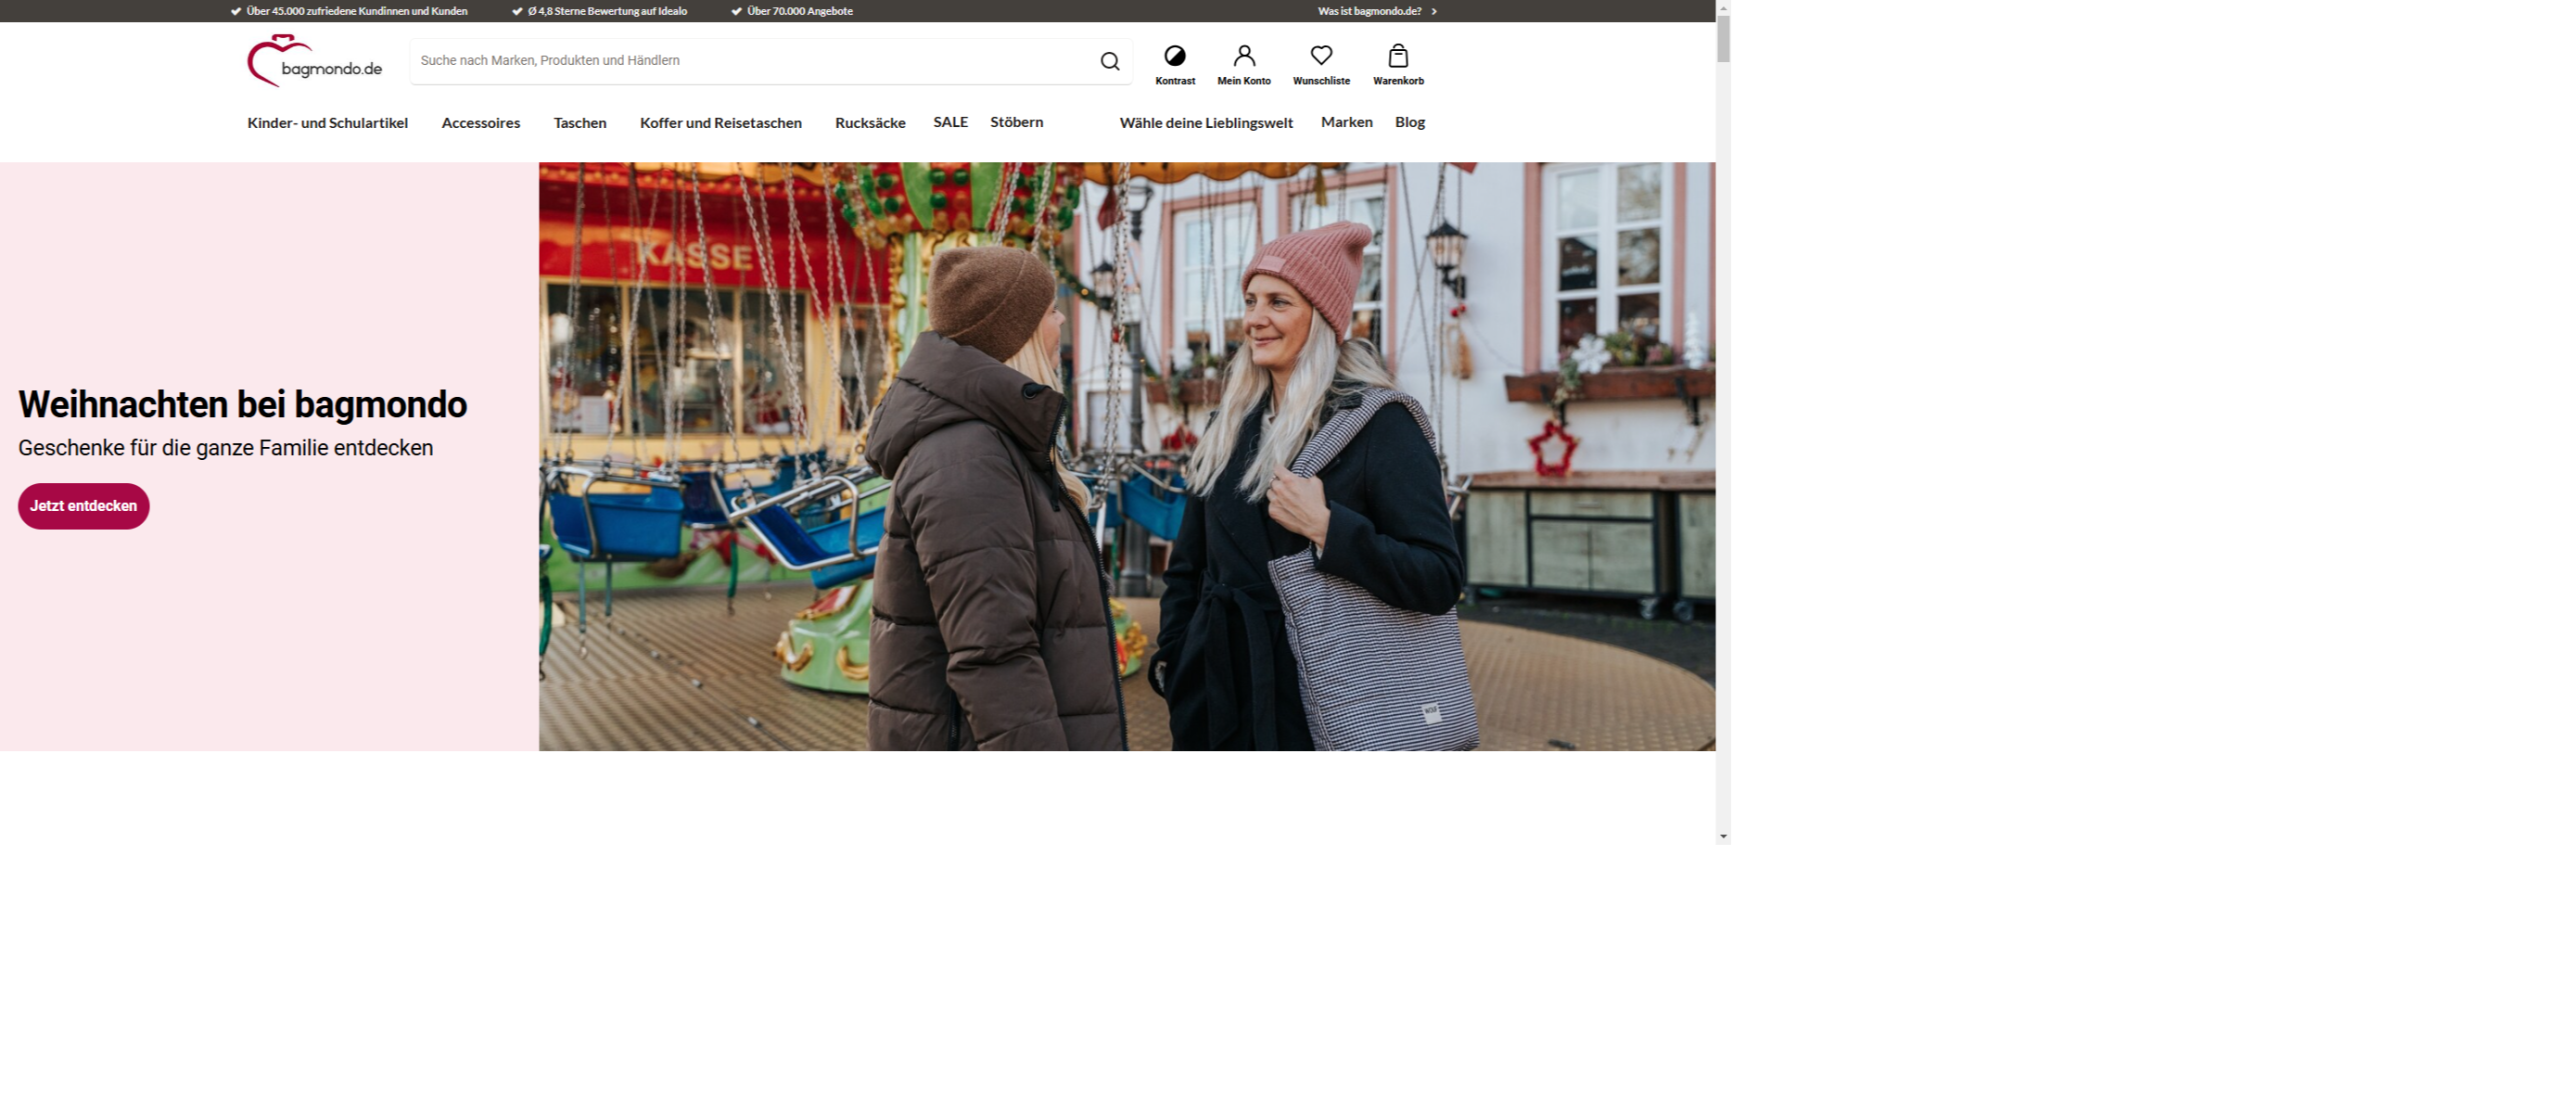This screenshot has height=1111, width=2560.
Task: Expand the Koffer und Reisetaschen category
Action: tap(720, 123)
